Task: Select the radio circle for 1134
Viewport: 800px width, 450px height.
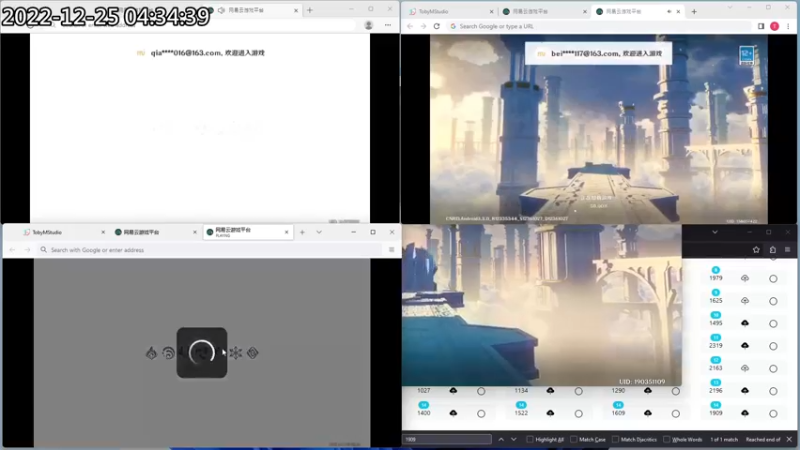Action: click(x=578, y=391)
